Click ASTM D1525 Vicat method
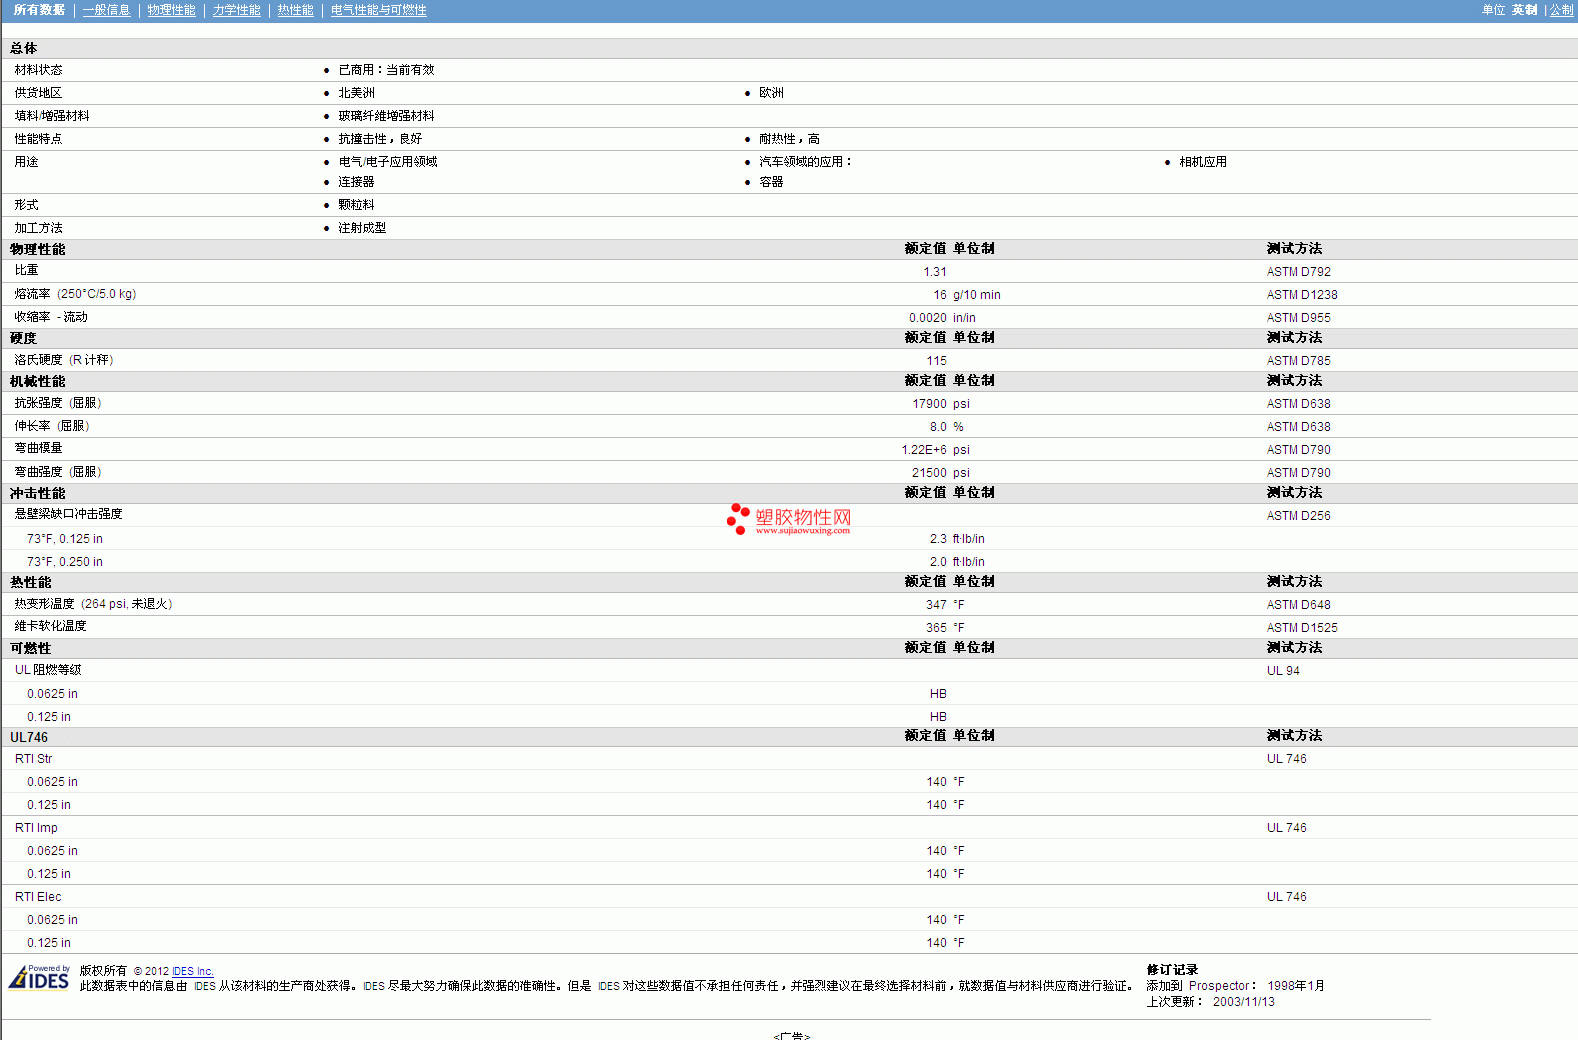The height and width of the screenshot is (1040, 1578). [x=1301, y=628]
